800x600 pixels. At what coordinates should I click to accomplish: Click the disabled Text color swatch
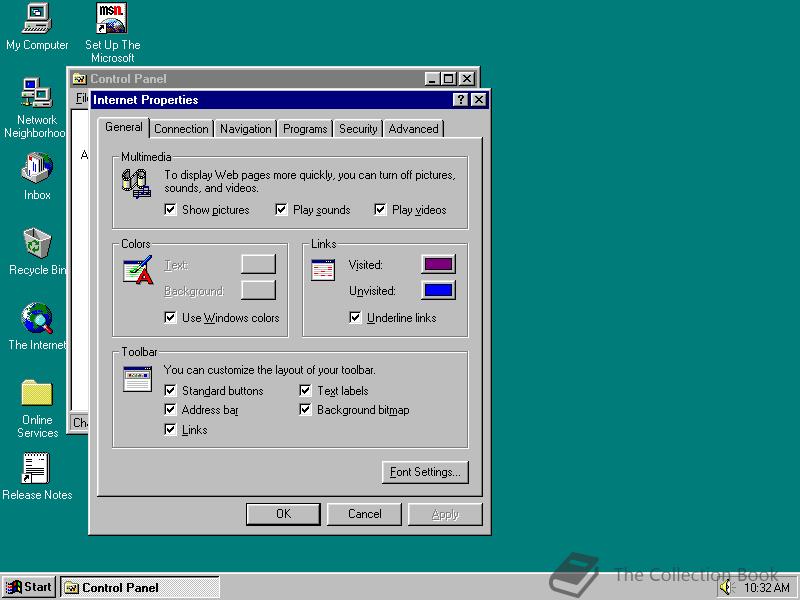[x=258, y=264]
